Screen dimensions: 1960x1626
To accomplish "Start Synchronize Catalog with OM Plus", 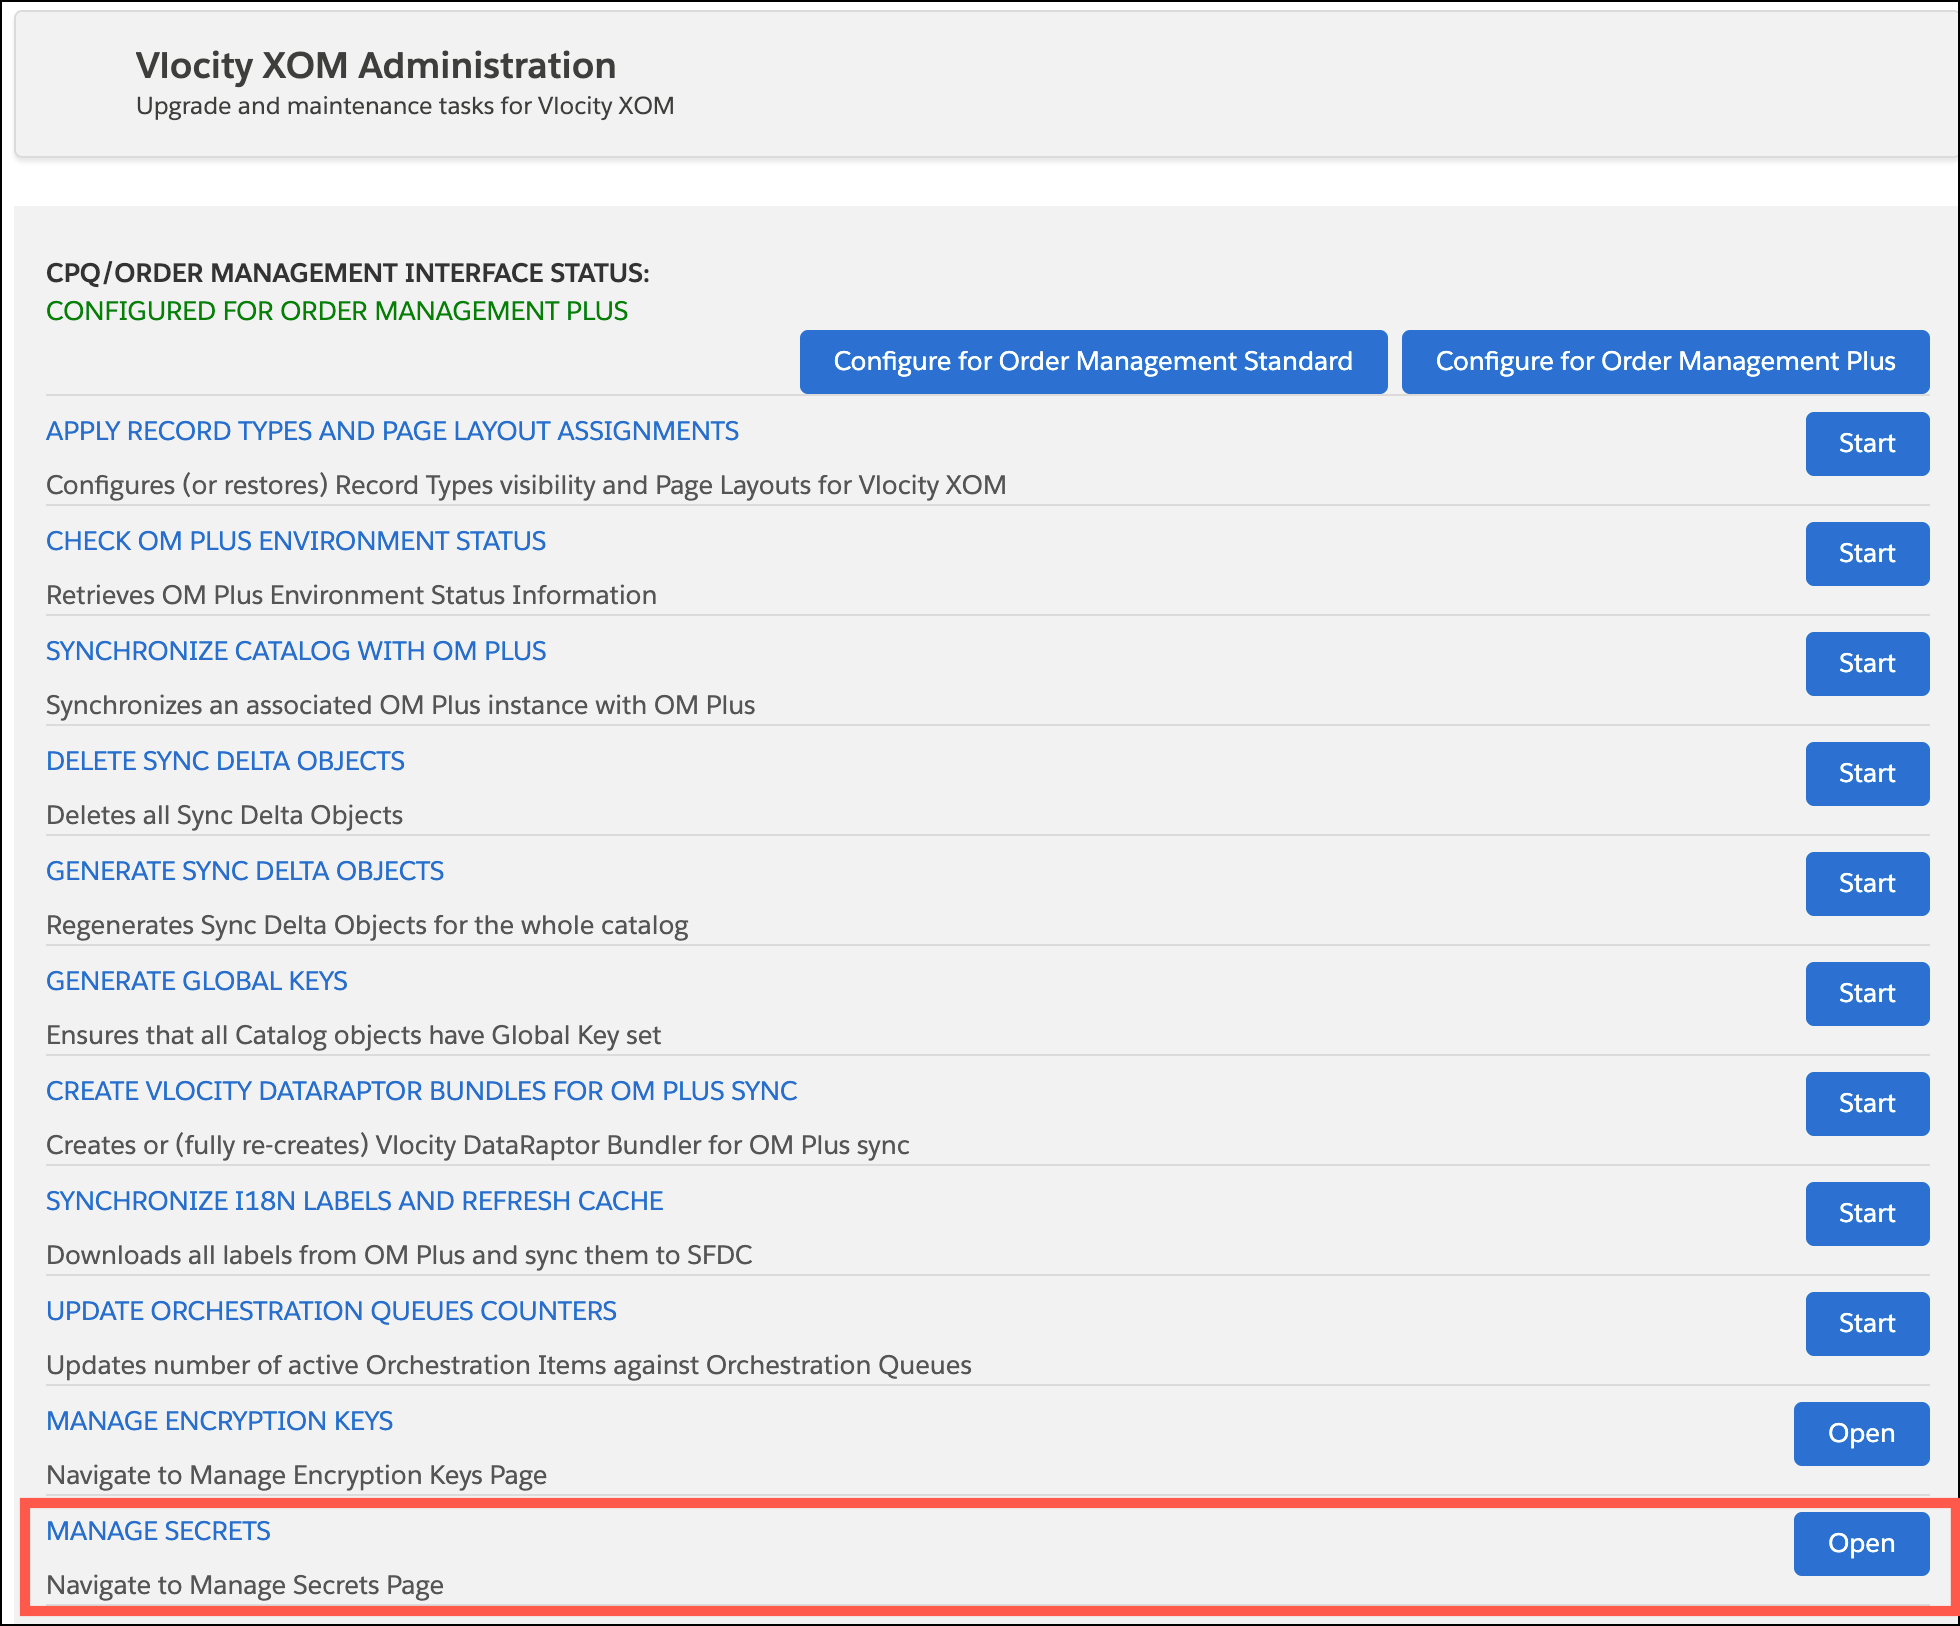I will (1867, 664).
